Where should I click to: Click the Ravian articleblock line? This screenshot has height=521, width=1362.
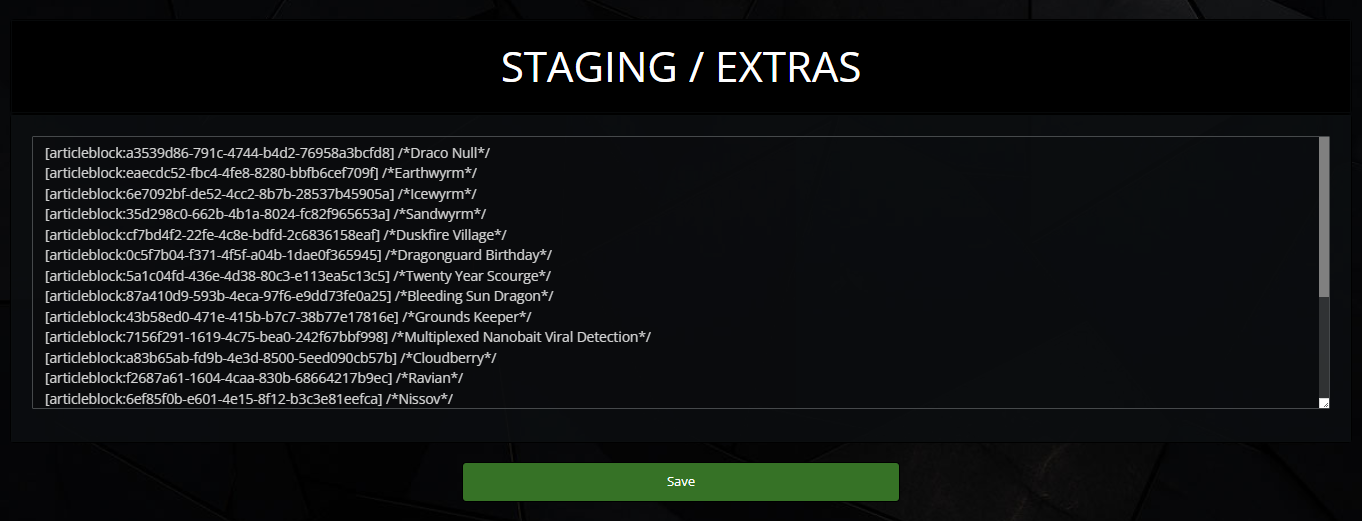[x=254, y=378]
